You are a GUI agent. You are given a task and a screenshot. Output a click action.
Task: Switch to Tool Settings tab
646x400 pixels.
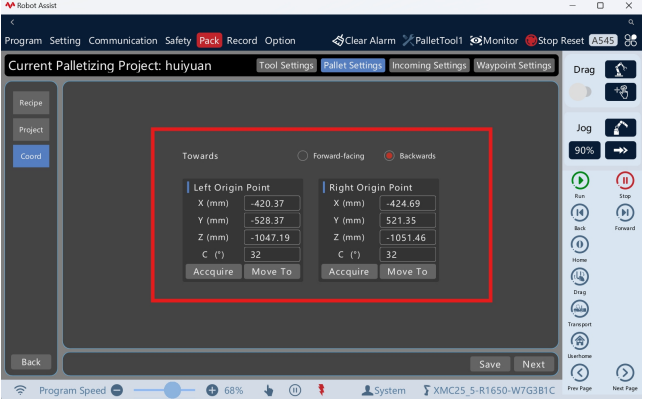tap(287, 65)
